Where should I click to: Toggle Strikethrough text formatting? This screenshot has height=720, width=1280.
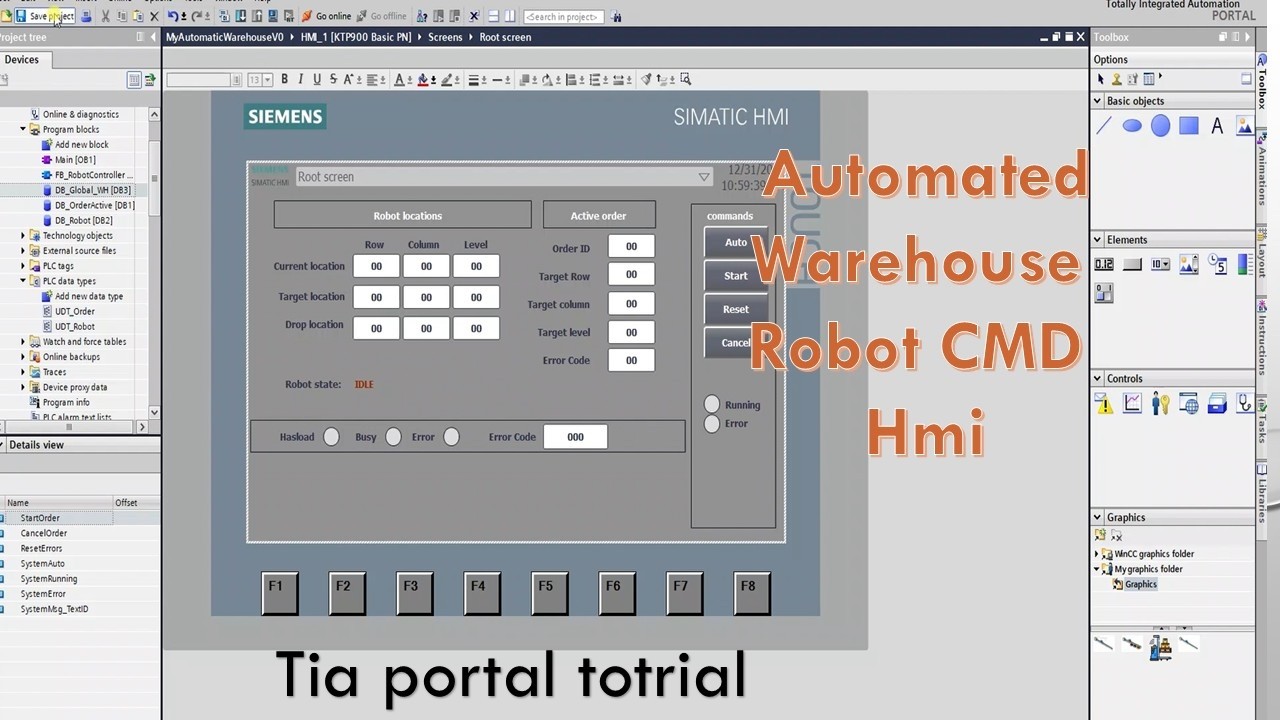click(x=333, y=79)
